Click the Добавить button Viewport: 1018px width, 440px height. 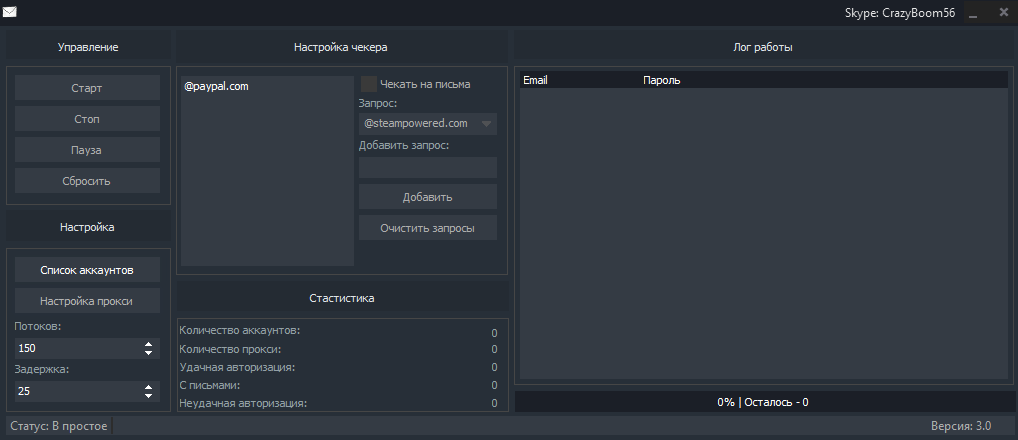pyautogui.click(x=428, y=197)
